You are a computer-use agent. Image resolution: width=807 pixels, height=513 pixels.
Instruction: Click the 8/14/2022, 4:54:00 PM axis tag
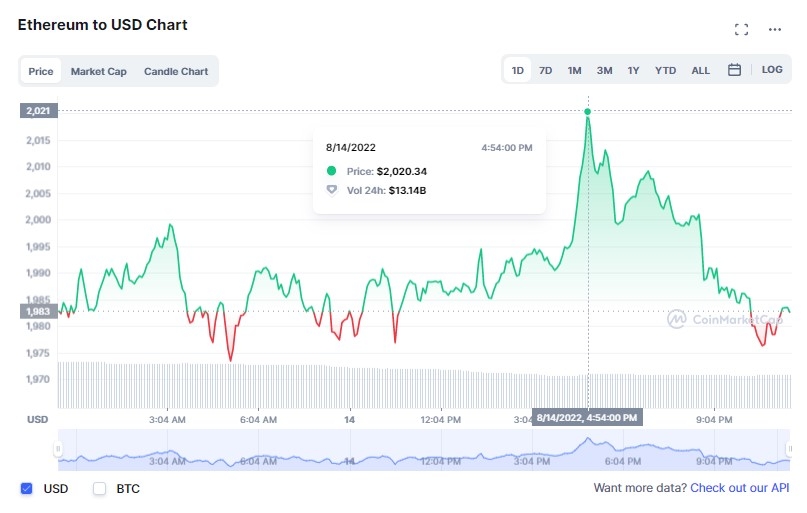(x=587, y=417)
